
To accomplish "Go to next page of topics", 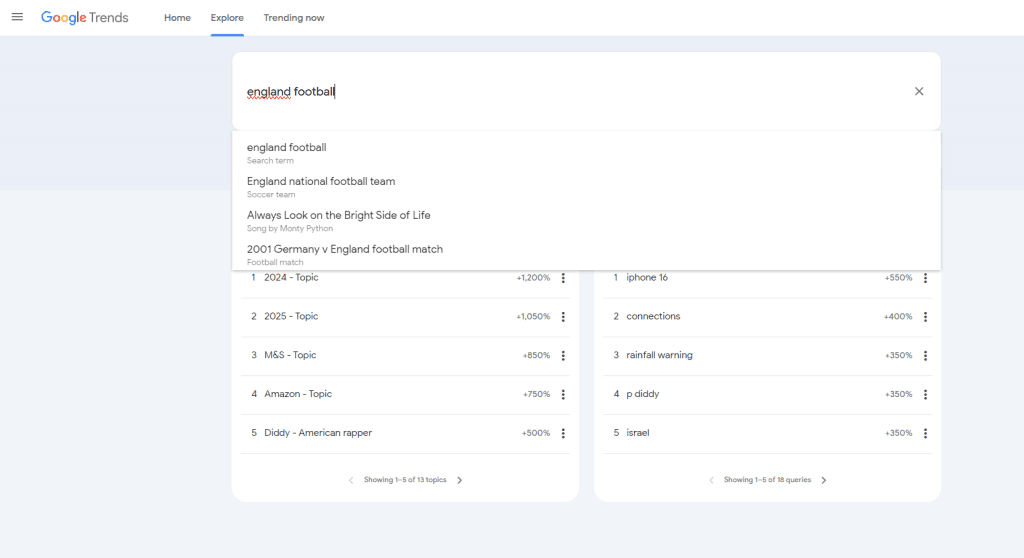I will (460, 480).
